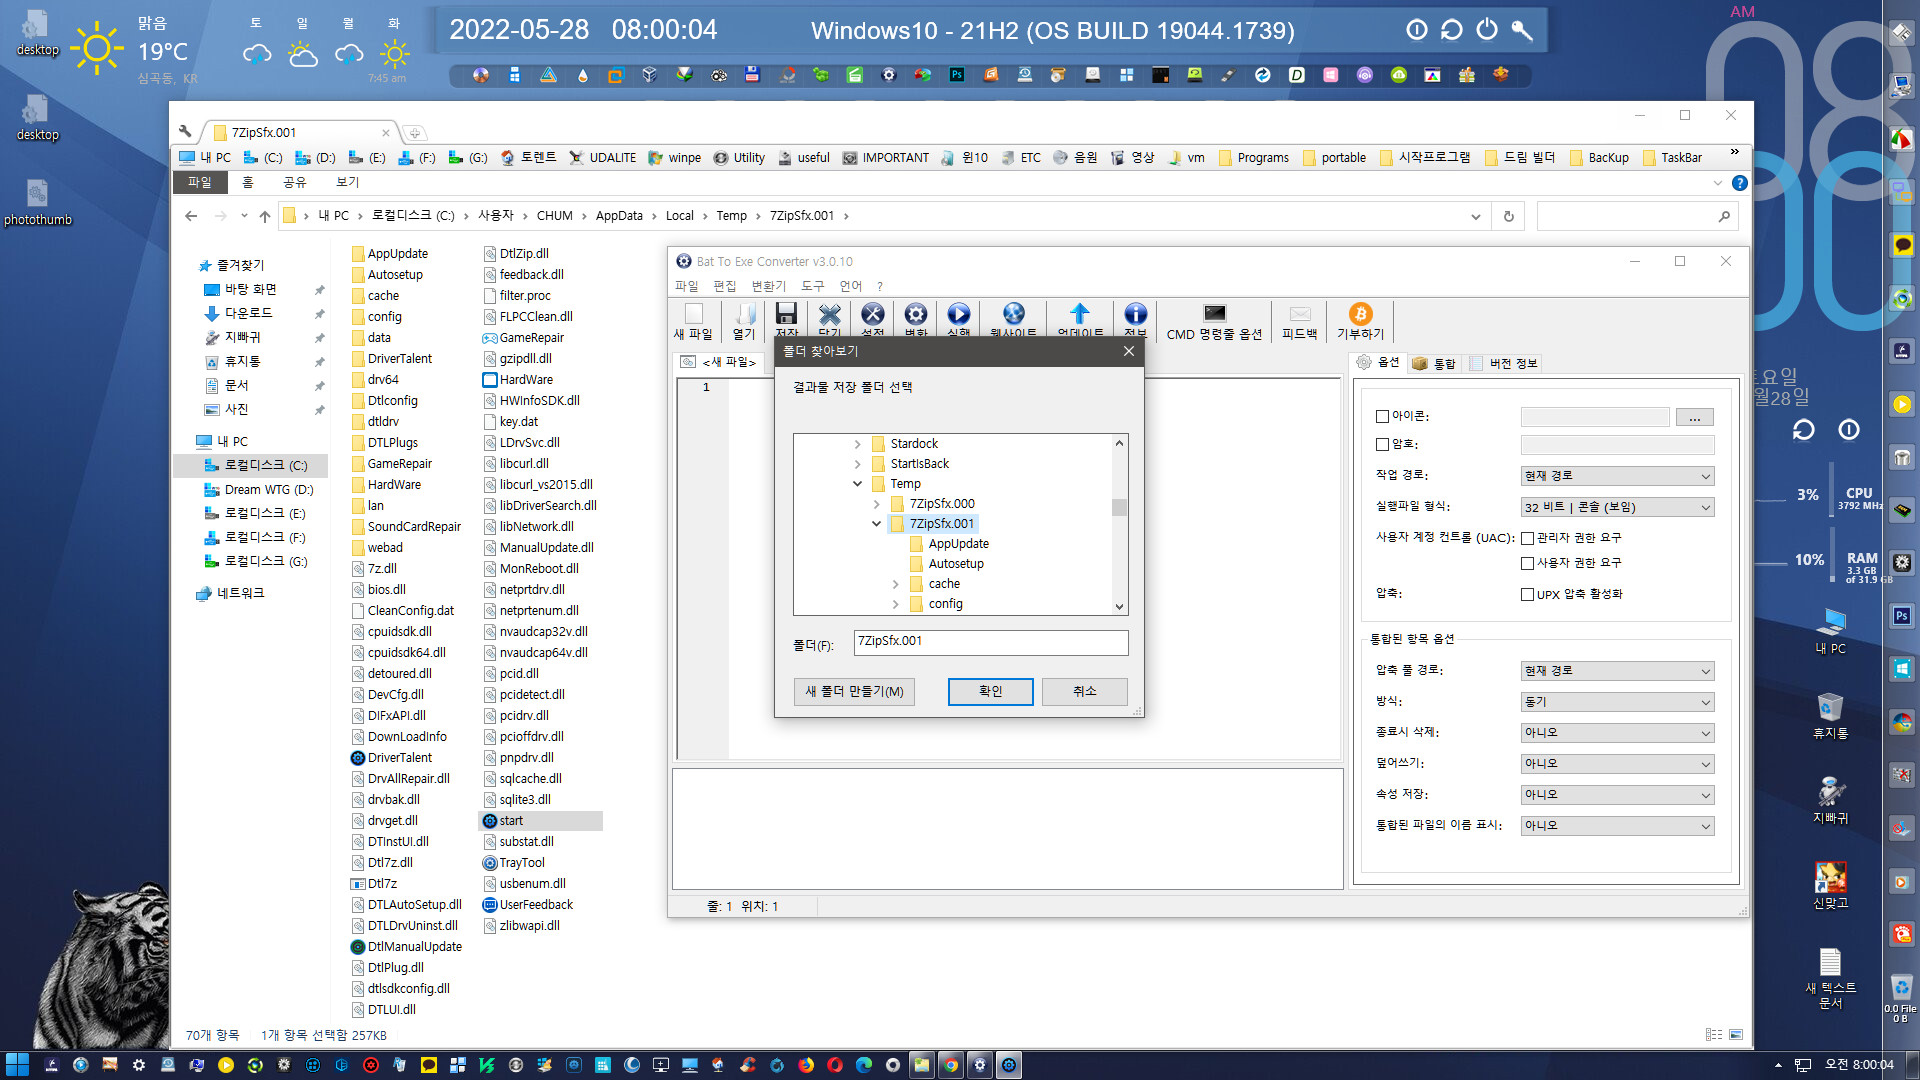Click the folder path input field

click(989, 641)
